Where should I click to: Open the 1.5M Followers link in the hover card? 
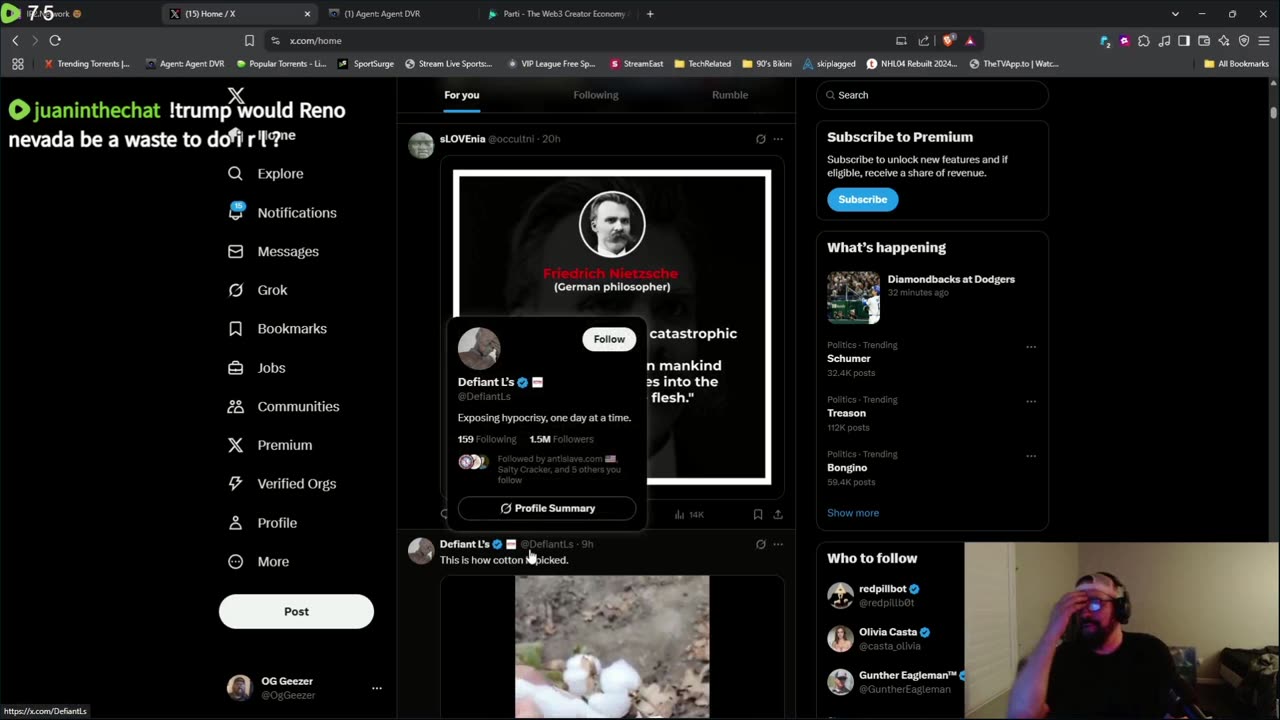coord(561,439)
